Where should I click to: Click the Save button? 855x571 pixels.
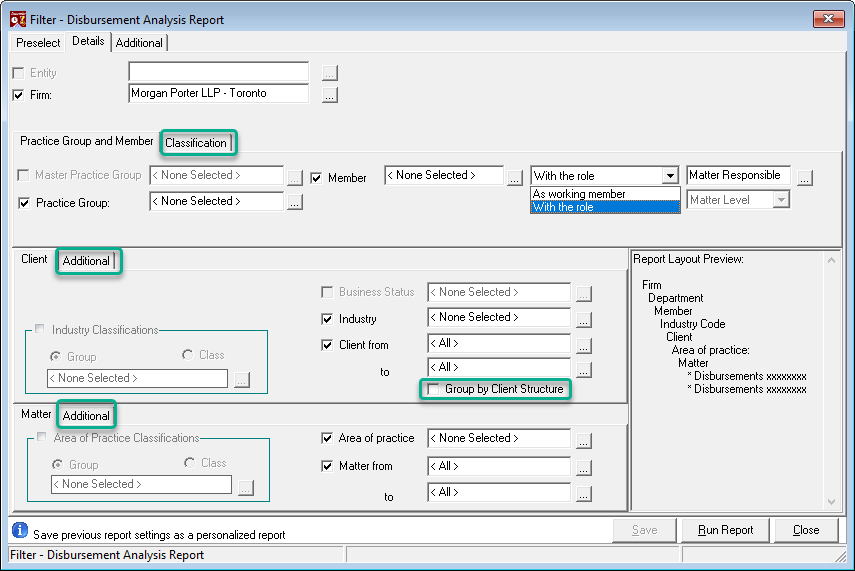pos(645,530)
